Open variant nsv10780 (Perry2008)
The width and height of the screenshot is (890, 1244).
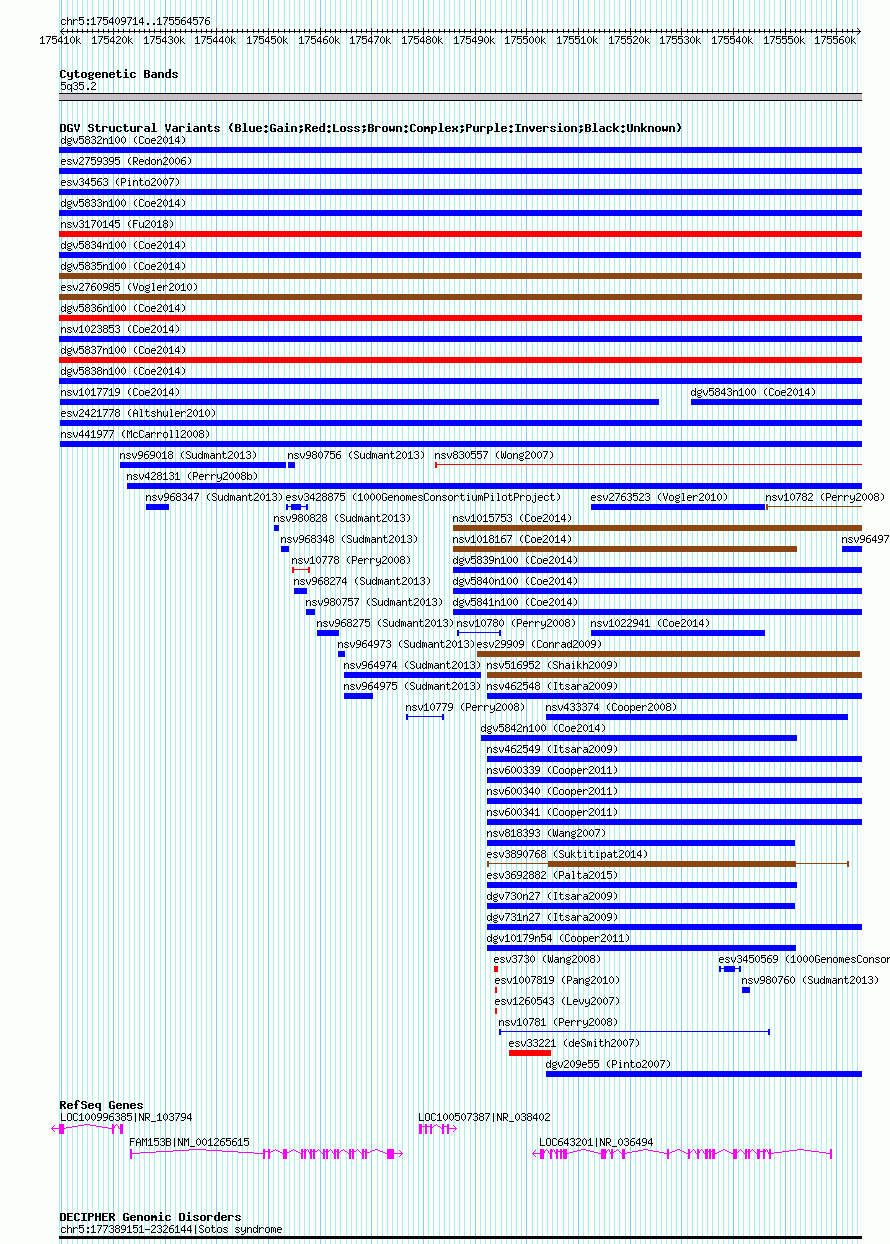(479, 633)
